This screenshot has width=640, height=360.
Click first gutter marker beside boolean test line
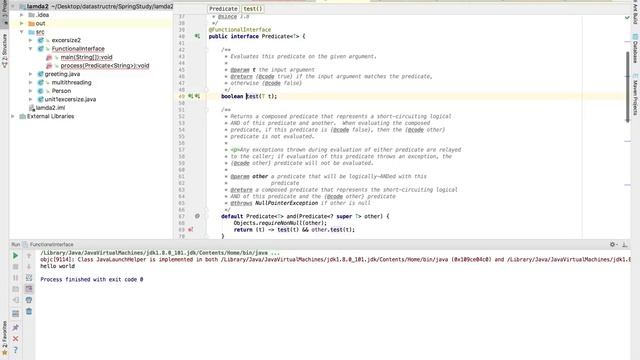(x=191, y=96)
